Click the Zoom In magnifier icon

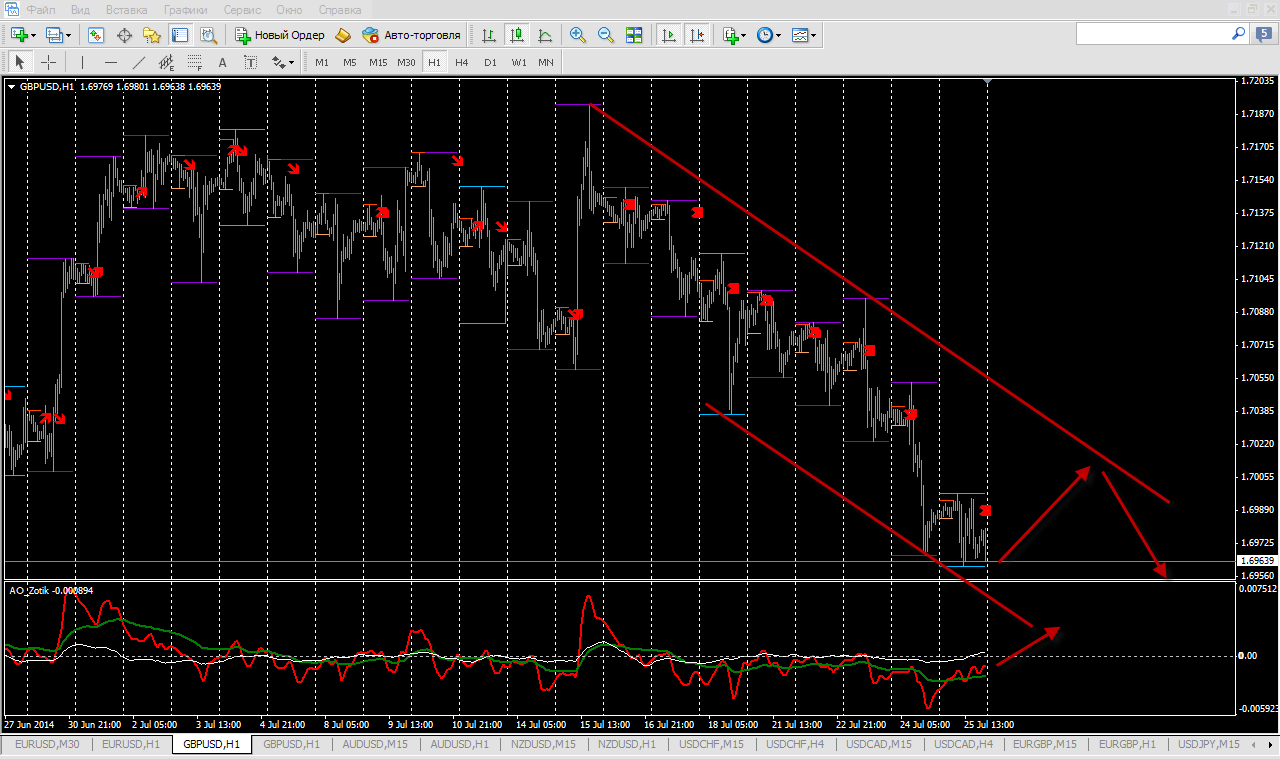tap(578, 35)
